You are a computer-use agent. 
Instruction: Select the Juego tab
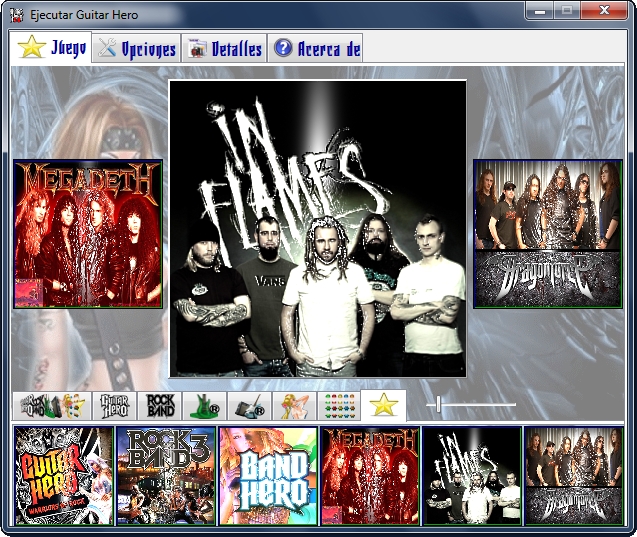[54, 48]
